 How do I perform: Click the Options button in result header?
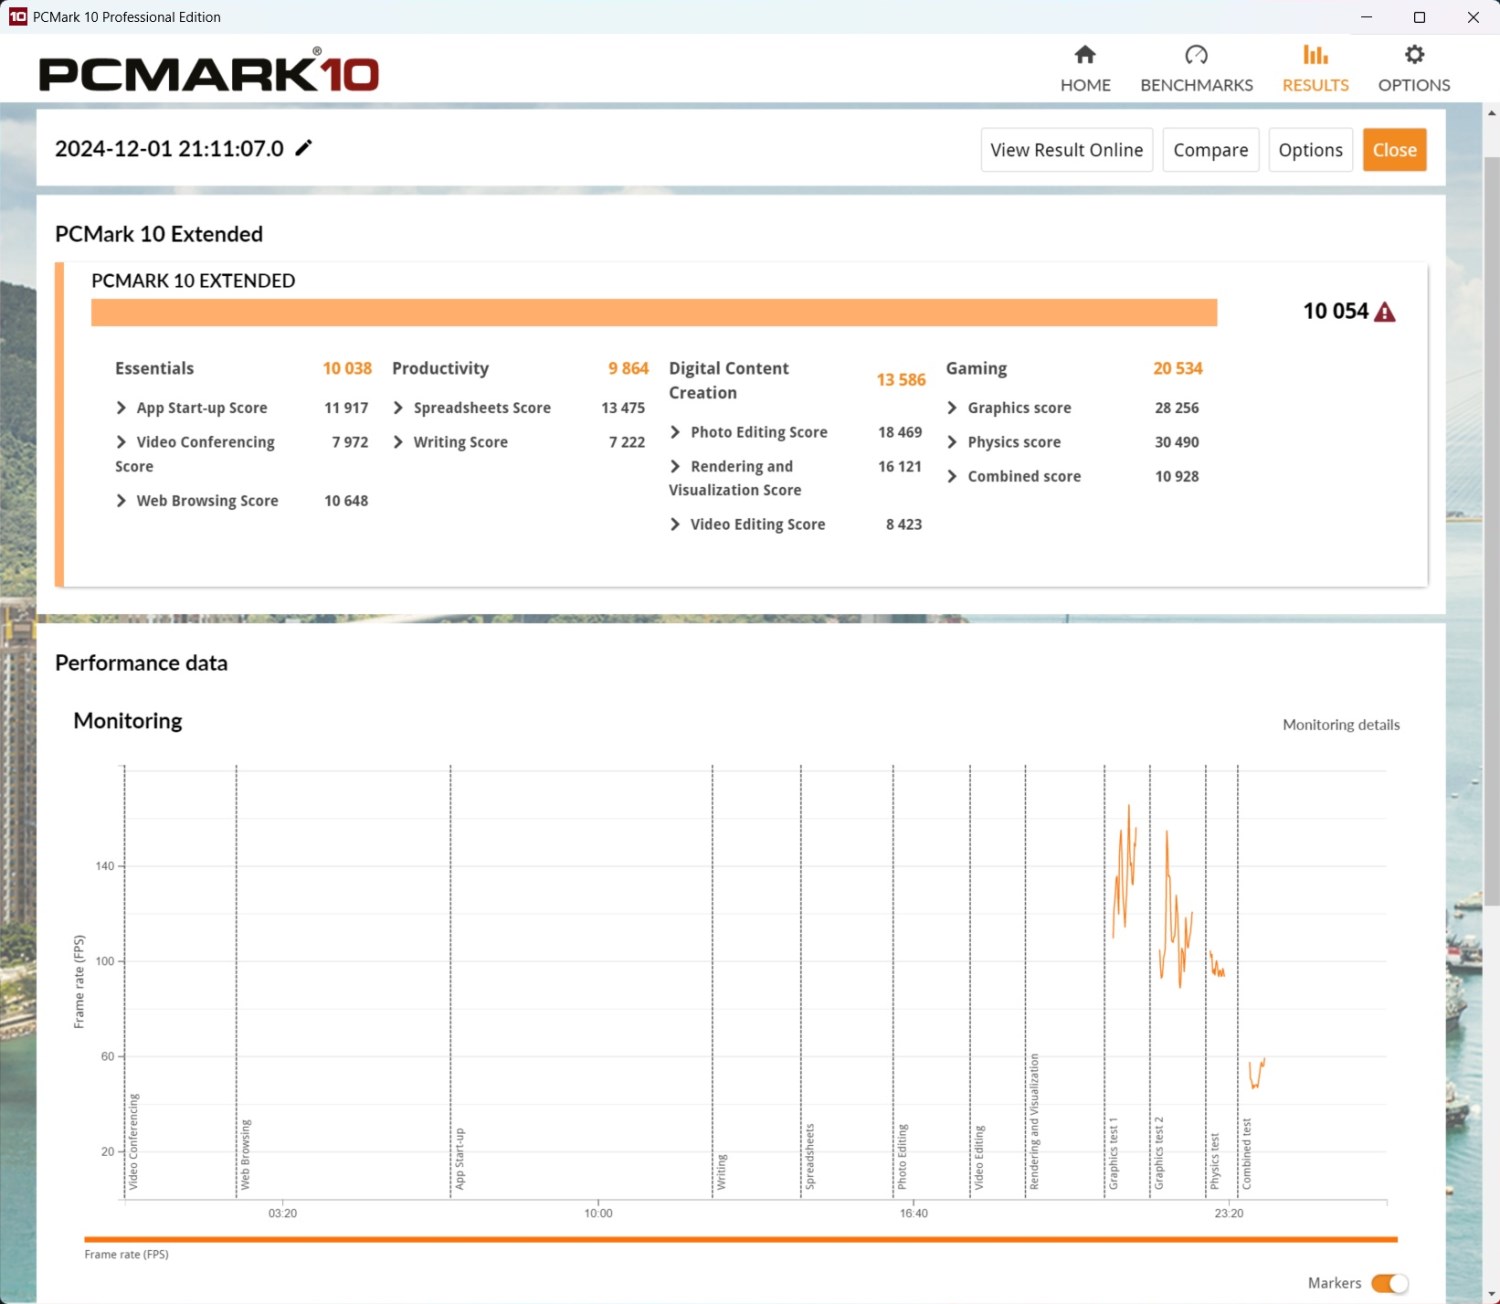click(1311, 150)
